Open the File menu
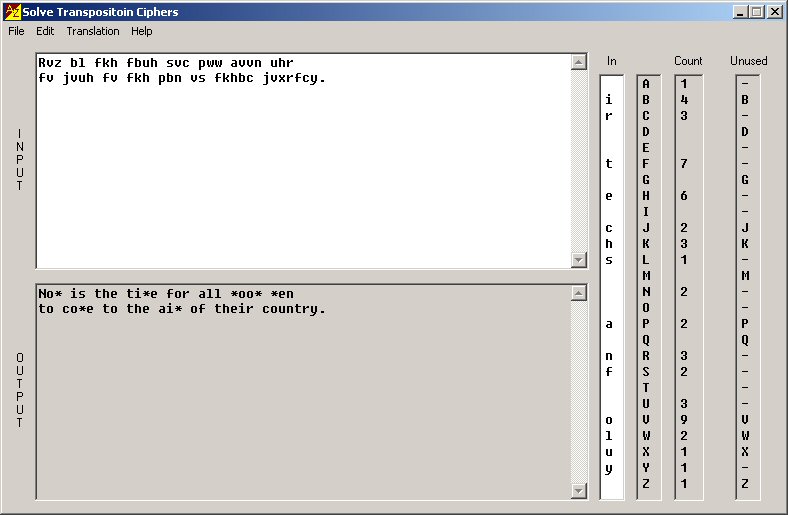 (16, 31)
